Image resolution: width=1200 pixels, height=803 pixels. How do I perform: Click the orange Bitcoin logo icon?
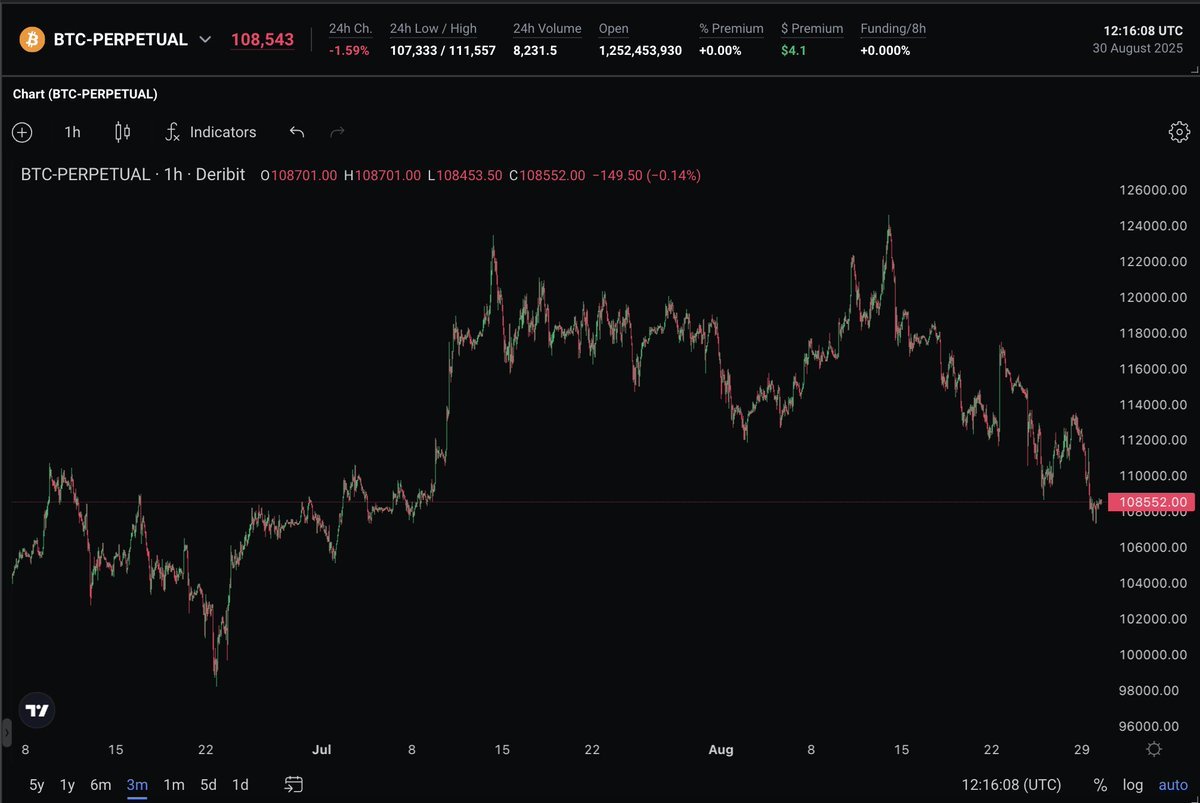[32, 40]
